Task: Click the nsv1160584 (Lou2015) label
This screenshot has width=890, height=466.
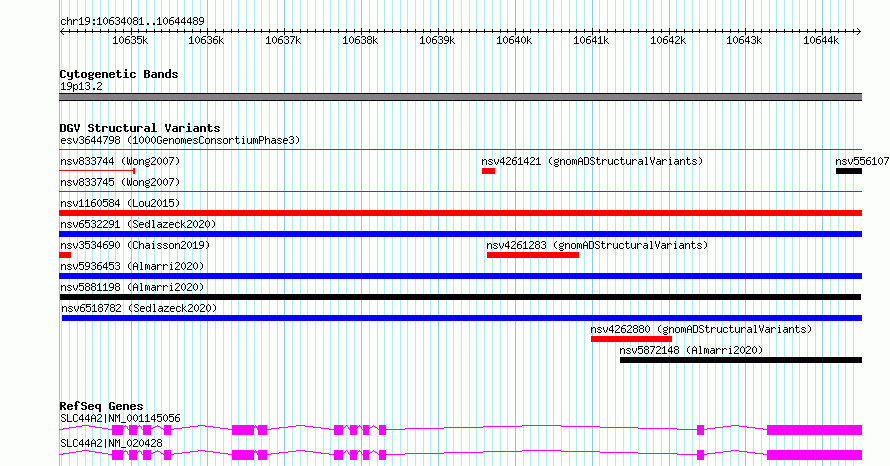Action: click(x=120, y=203)
